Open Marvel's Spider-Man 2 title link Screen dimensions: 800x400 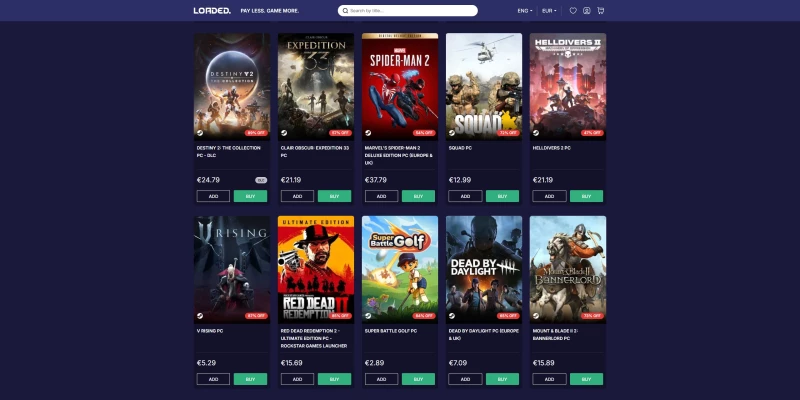point(398,155)
